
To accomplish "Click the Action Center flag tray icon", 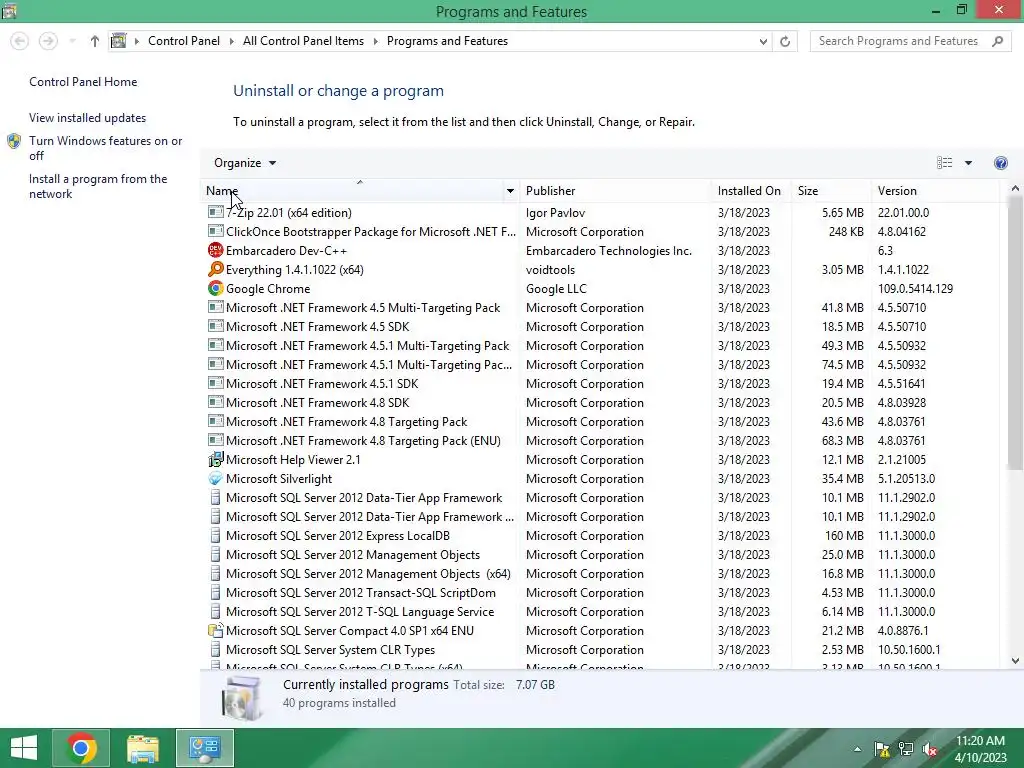I will [882, 749].
